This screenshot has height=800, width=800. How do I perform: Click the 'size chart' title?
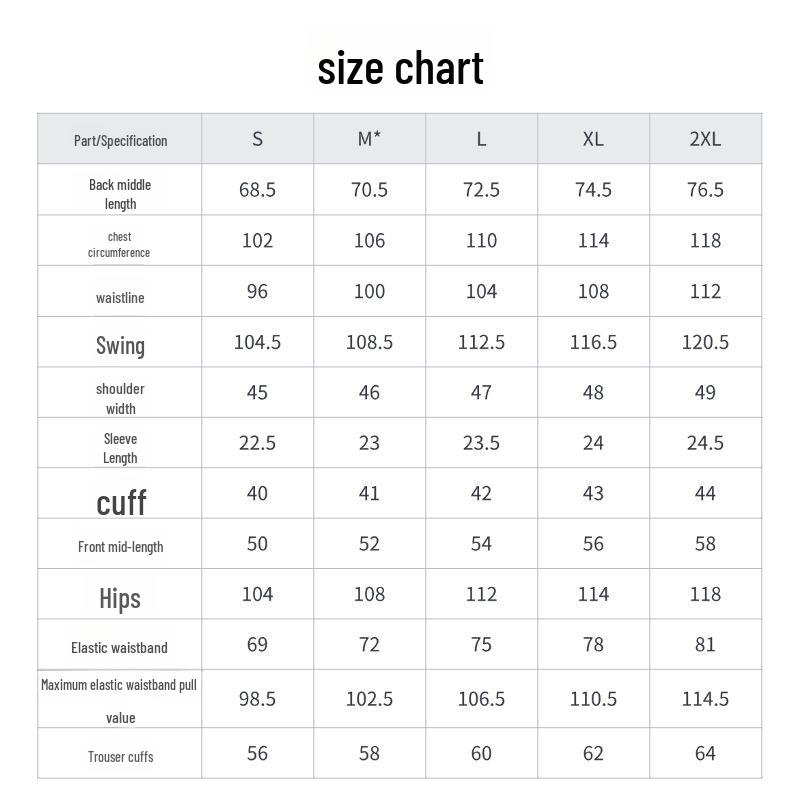pyautogui.click(x=400, y=68)
